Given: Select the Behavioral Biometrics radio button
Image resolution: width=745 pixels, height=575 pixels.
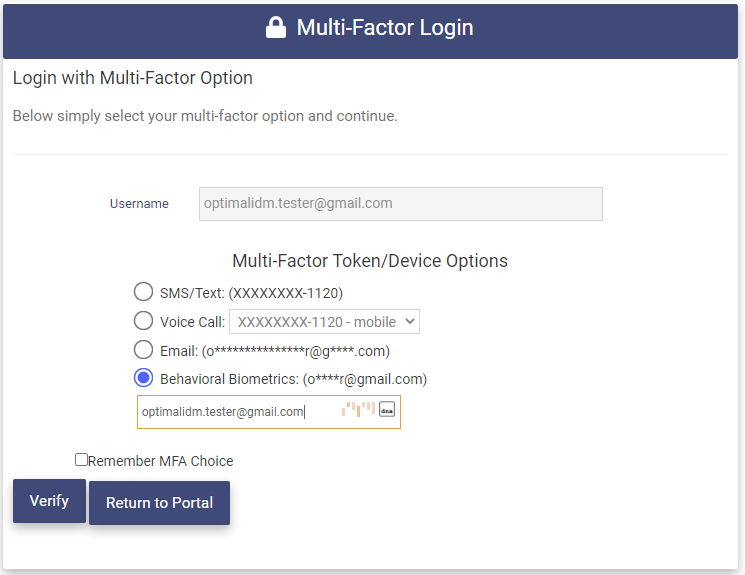Looking at the screenshot, I should point(143,378).
